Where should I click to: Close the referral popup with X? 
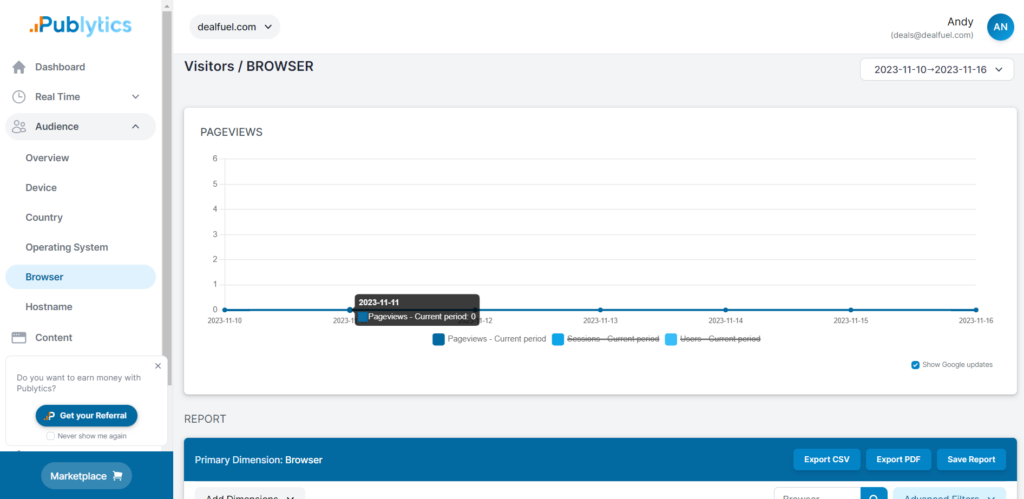(x=157, y=366)
